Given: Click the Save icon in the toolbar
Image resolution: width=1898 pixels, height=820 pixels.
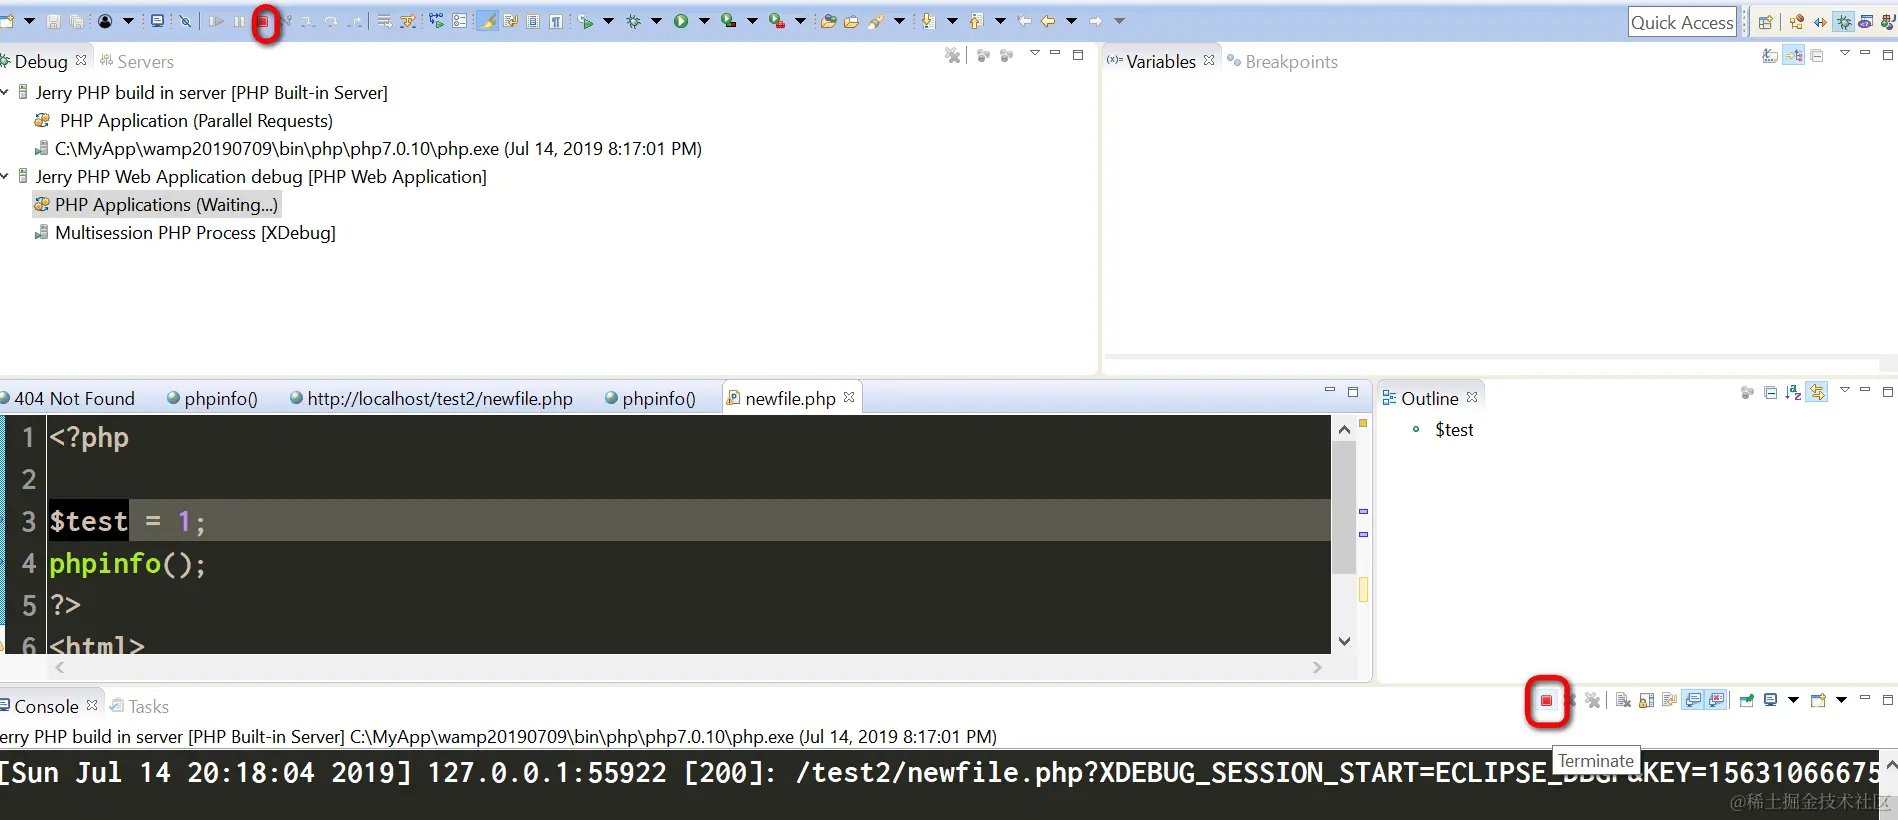Looking at the screenshot, I should pos(53,21).
